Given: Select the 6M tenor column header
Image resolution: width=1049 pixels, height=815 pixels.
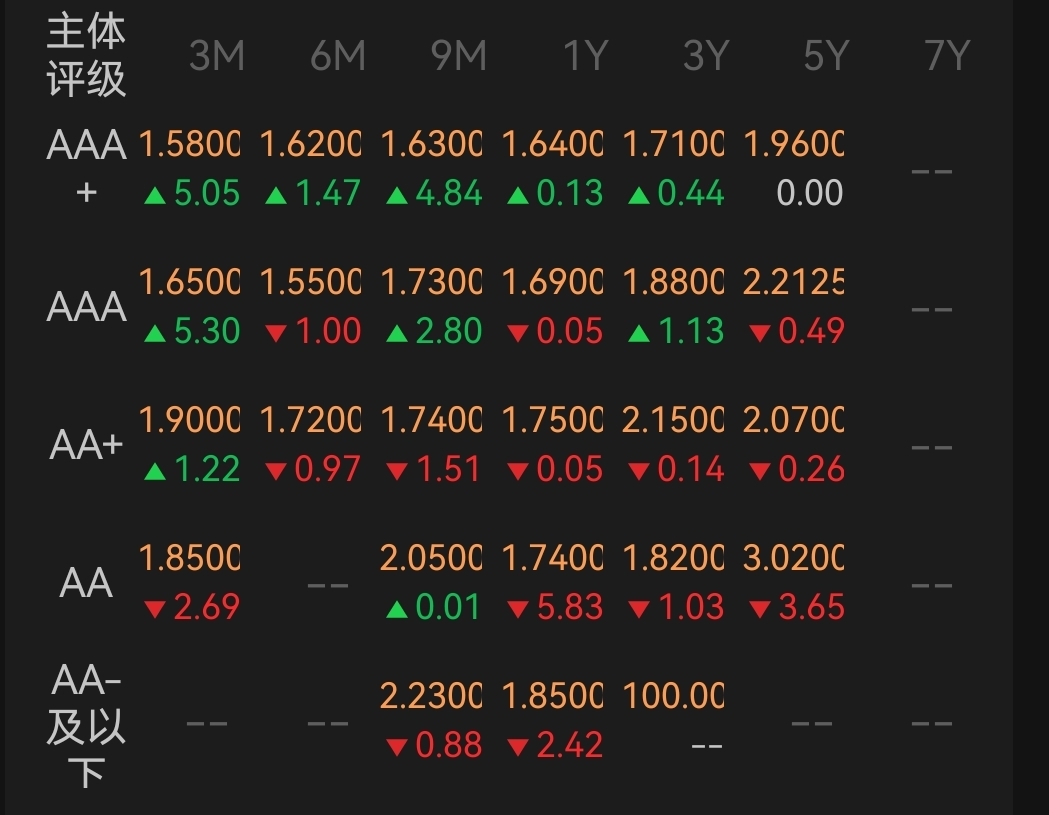Looking at the screenshot, I should (x=337, y=57).
